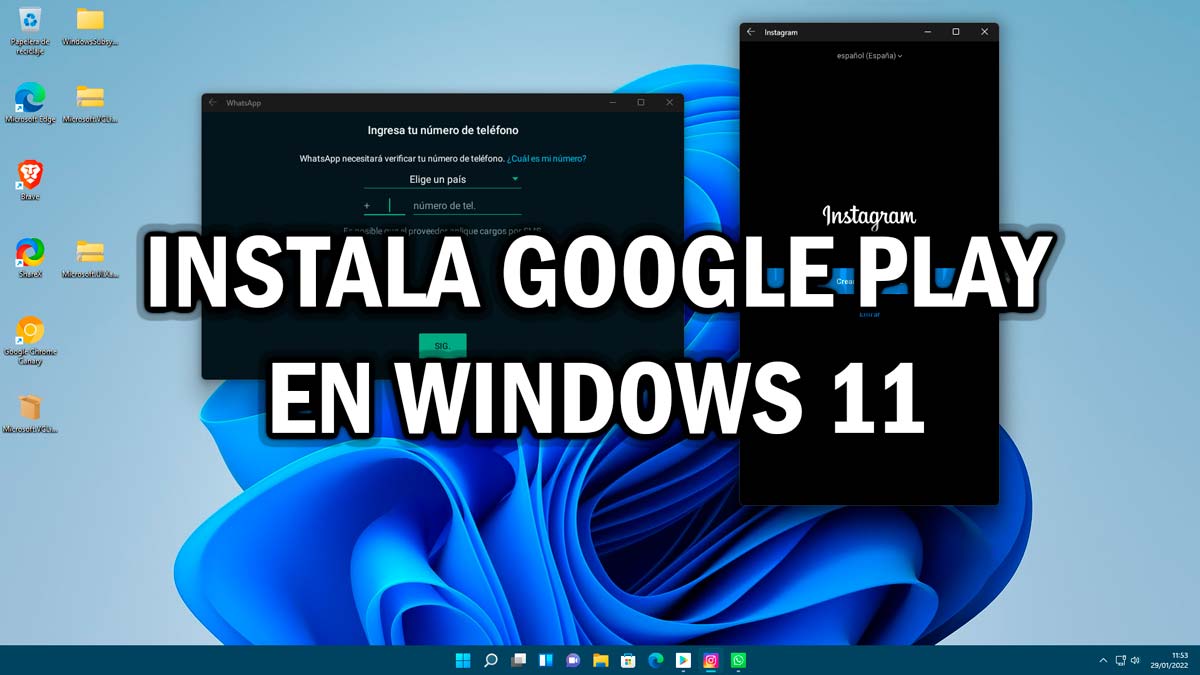
Task: Open File Explorer from taskbar
Action: pyautogui.click(x=601, y=660)
